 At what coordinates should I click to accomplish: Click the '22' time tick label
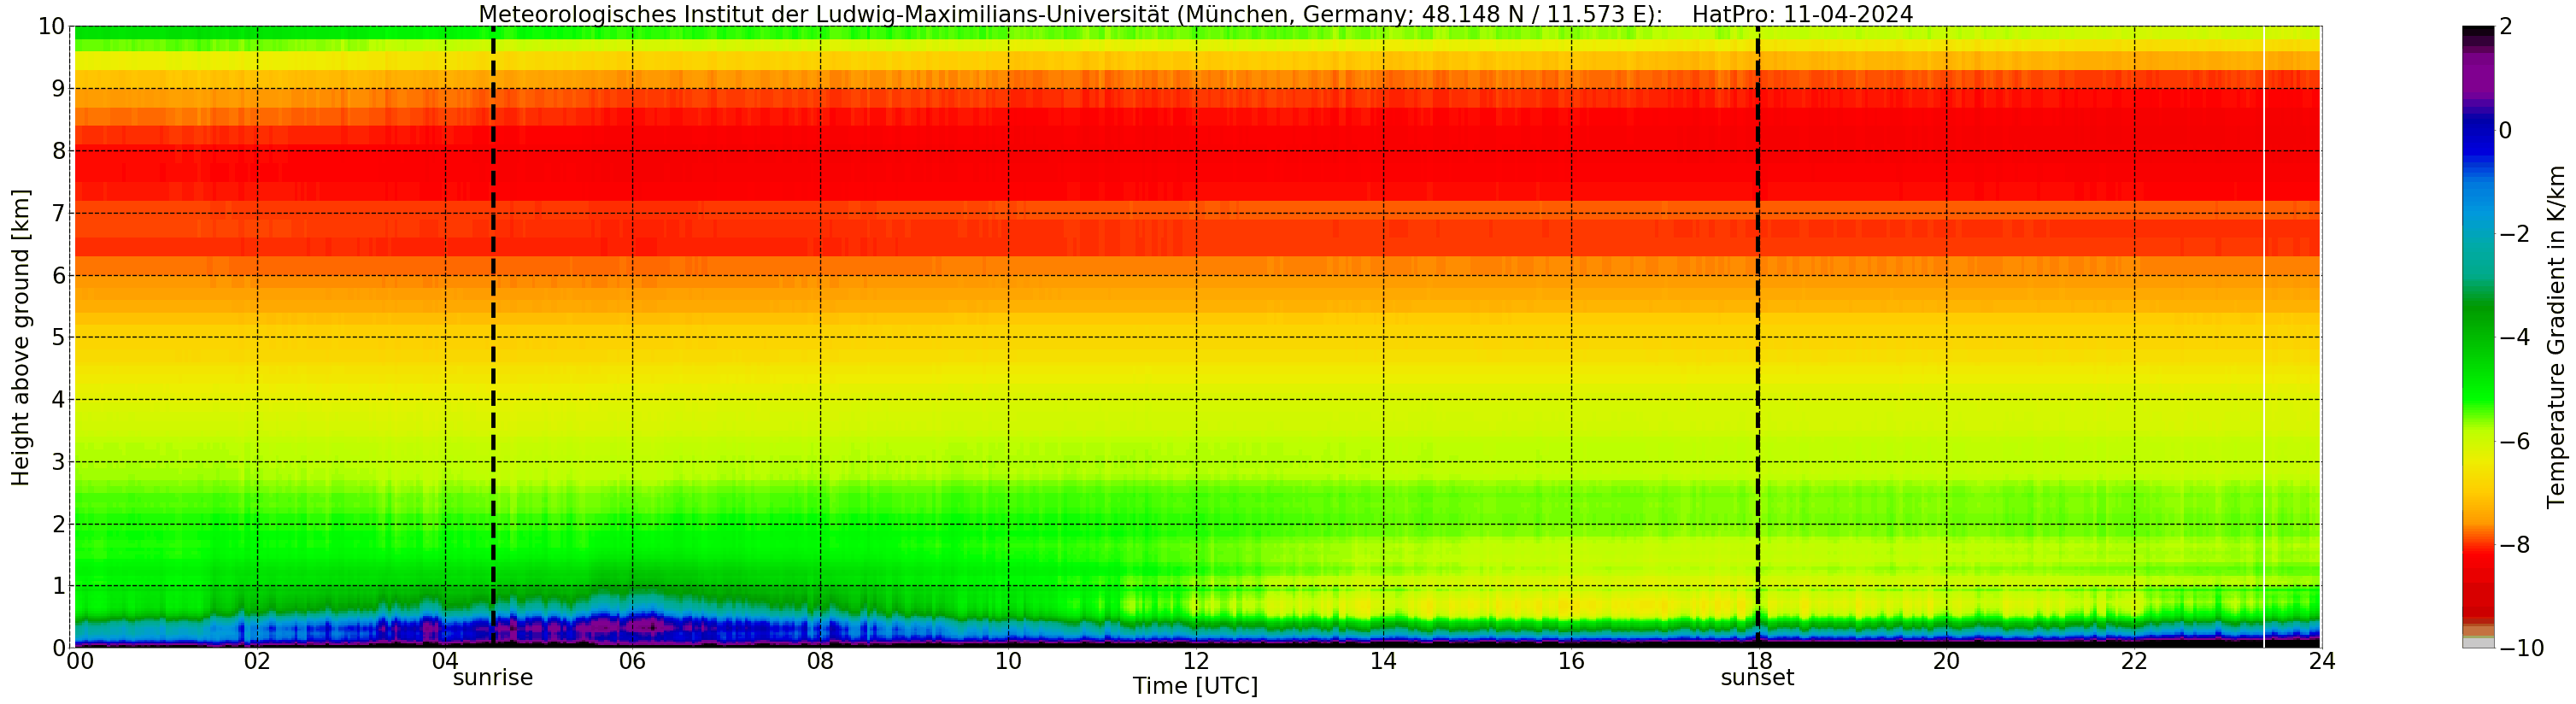[x=2134, y=661]
